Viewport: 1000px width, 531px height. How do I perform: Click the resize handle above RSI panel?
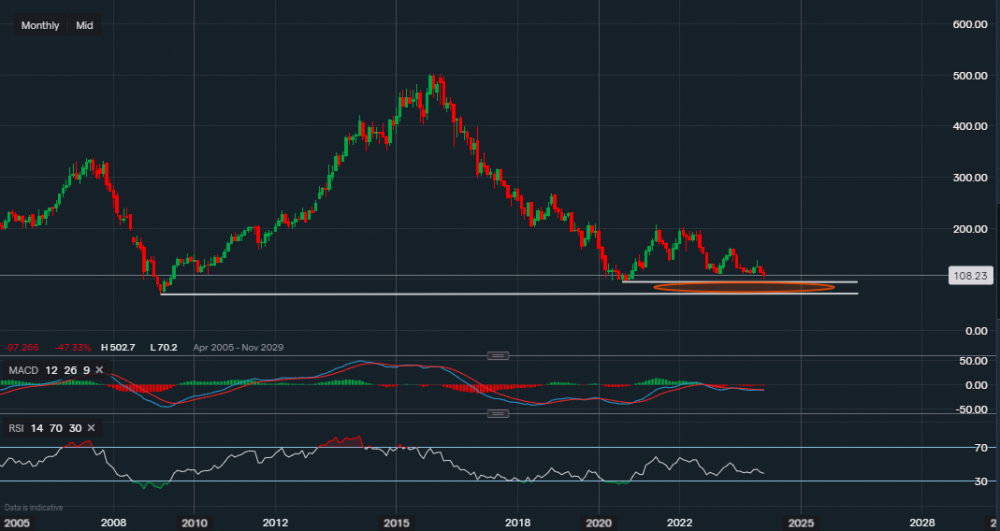tap(497, 413)
